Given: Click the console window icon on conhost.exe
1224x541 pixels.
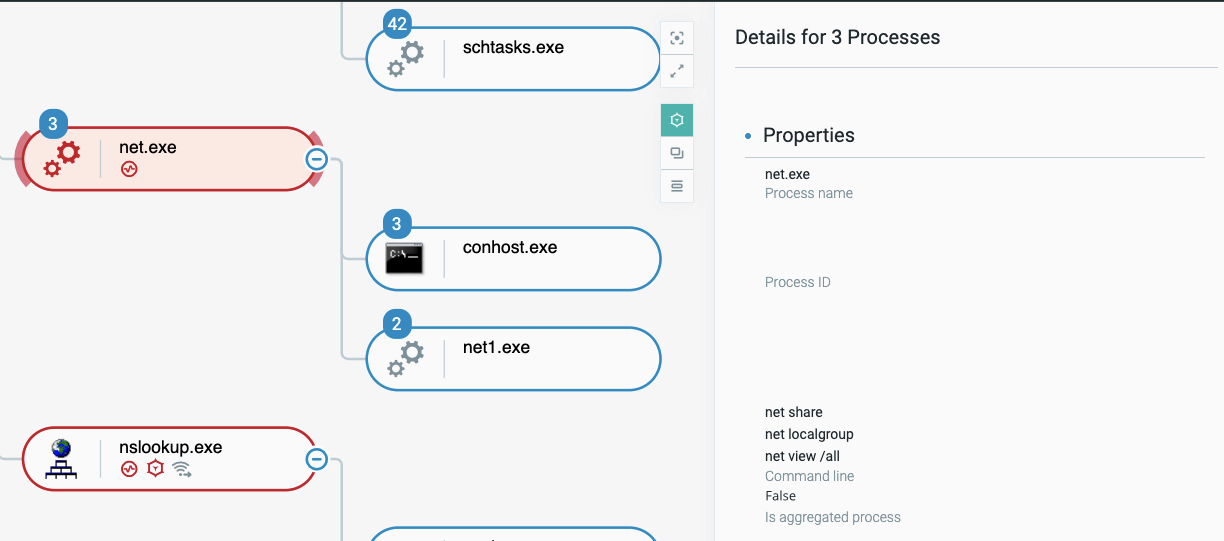Looking at the screenshot, I should (x=405, y=259).
